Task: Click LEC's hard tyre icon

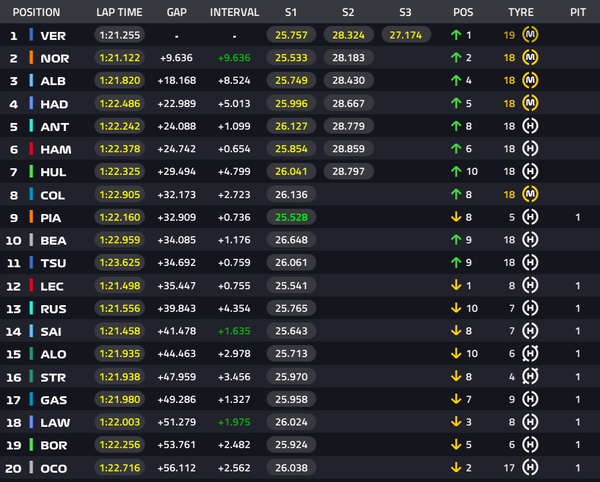Action: pos(530,285)
